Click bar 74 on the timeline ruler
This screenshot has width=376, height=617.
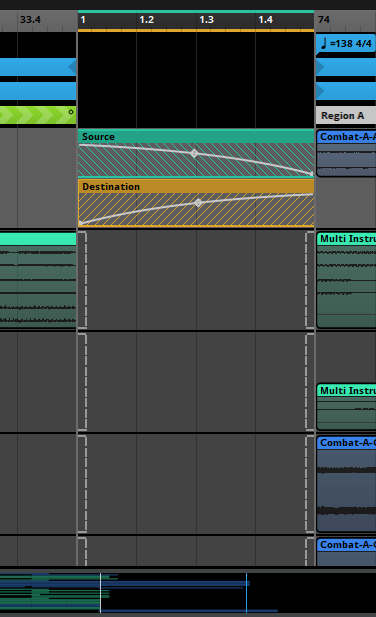click(x=324, y=20)
